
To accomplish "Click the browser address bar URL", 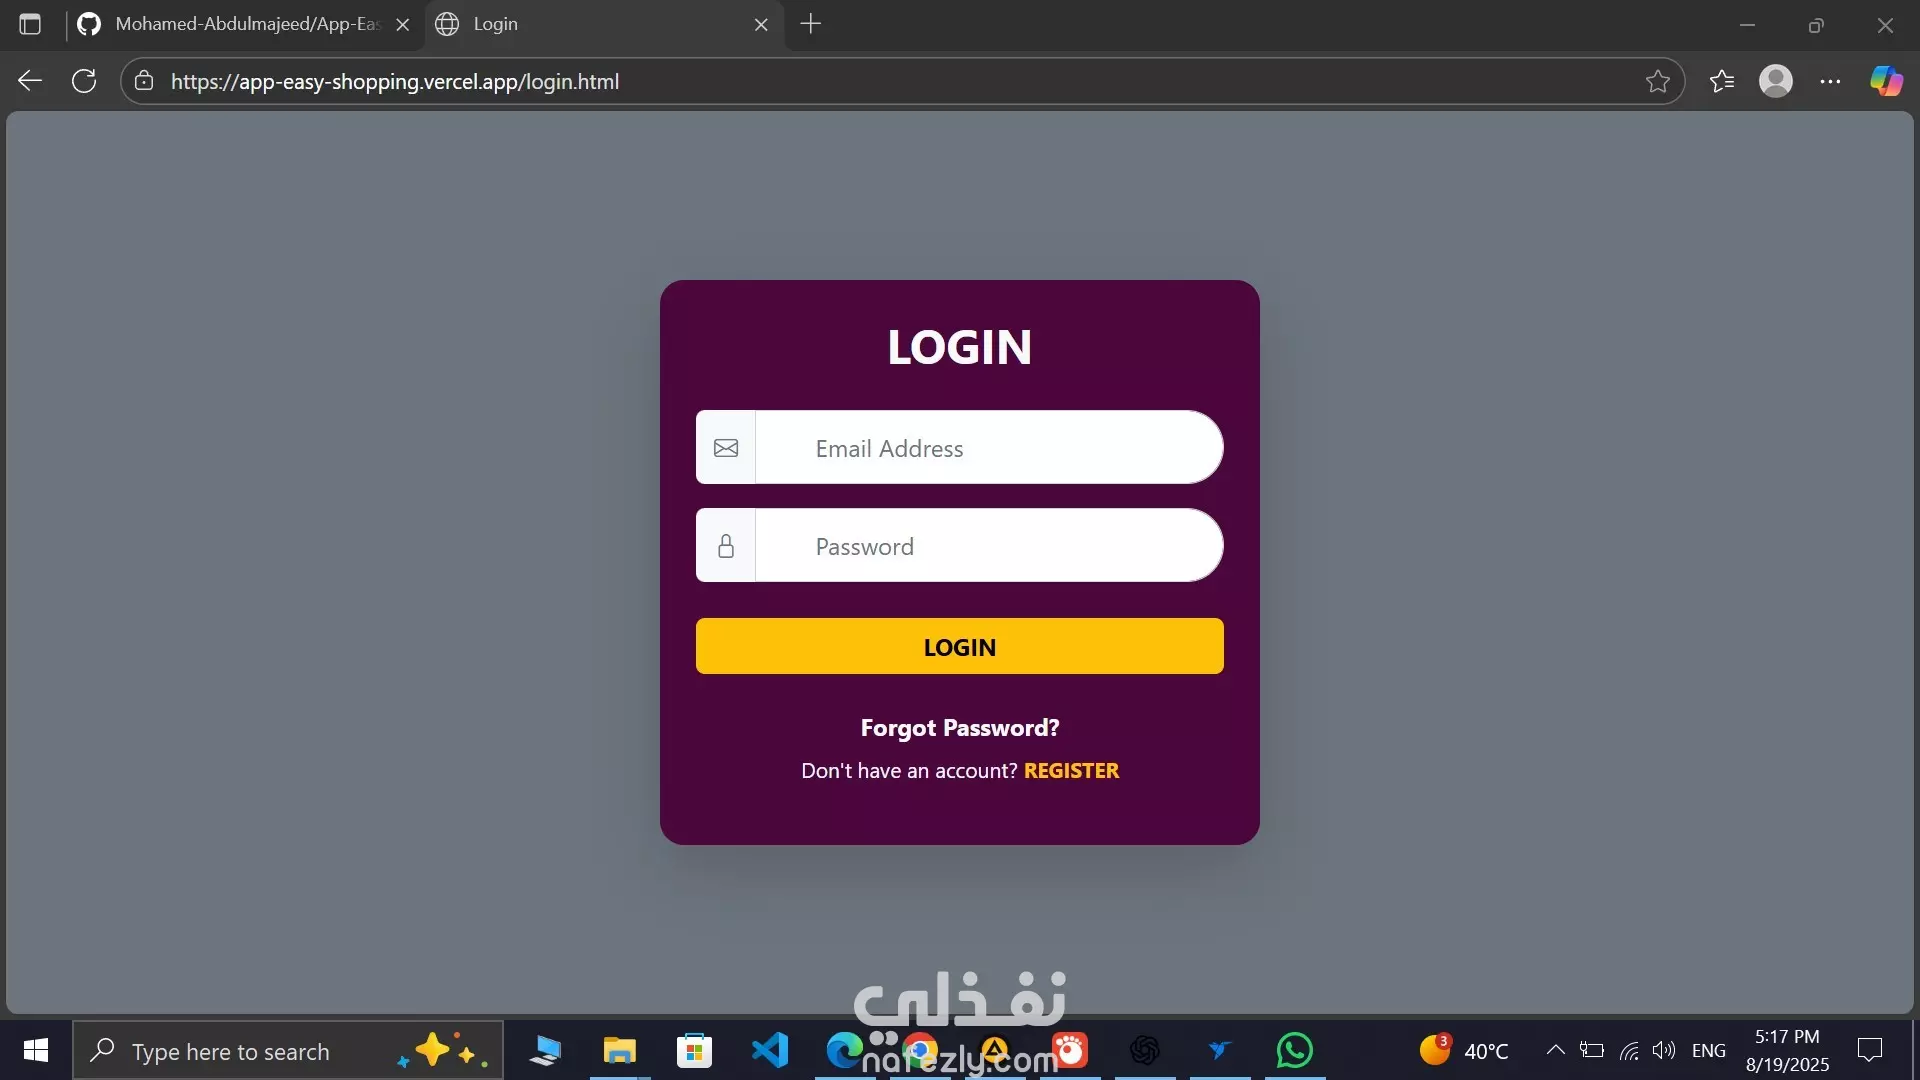I will click(394, 81).
